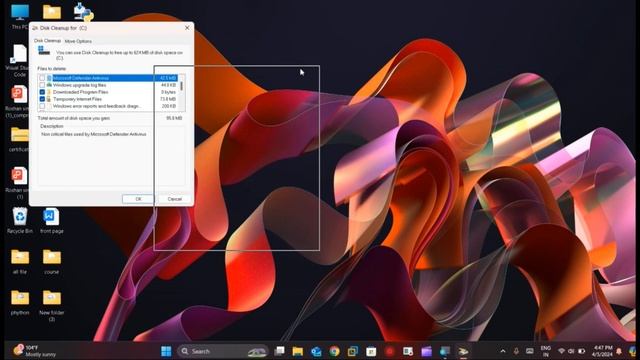Open the Recycle Bin icon

[20, 220]
